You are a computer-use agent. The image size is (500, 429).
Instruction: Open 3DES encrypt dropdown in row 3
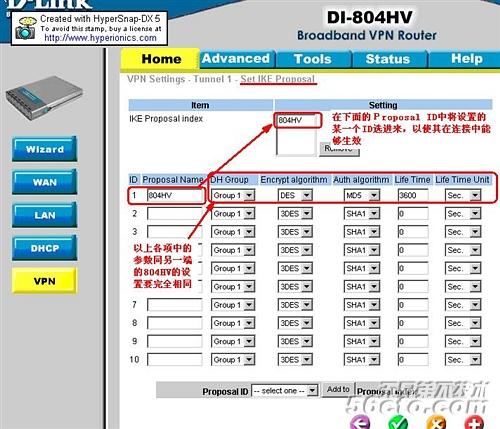[295, 232]
